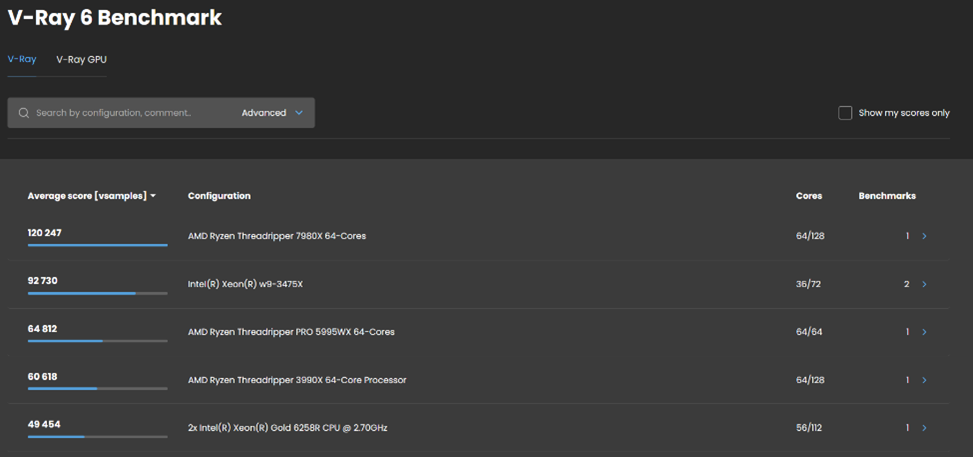Image resolution: width=973 pixels, height=457 pixels.
Task: Click the 120 247 score bar
Action: [97, 244]
